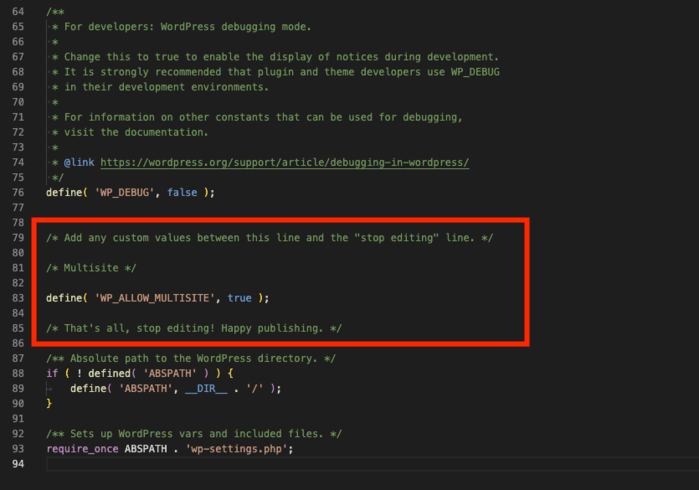Click the 'Sets up WordPress vars' comment
The height and width of the screenshot is (490, 699).
(194, 434)
